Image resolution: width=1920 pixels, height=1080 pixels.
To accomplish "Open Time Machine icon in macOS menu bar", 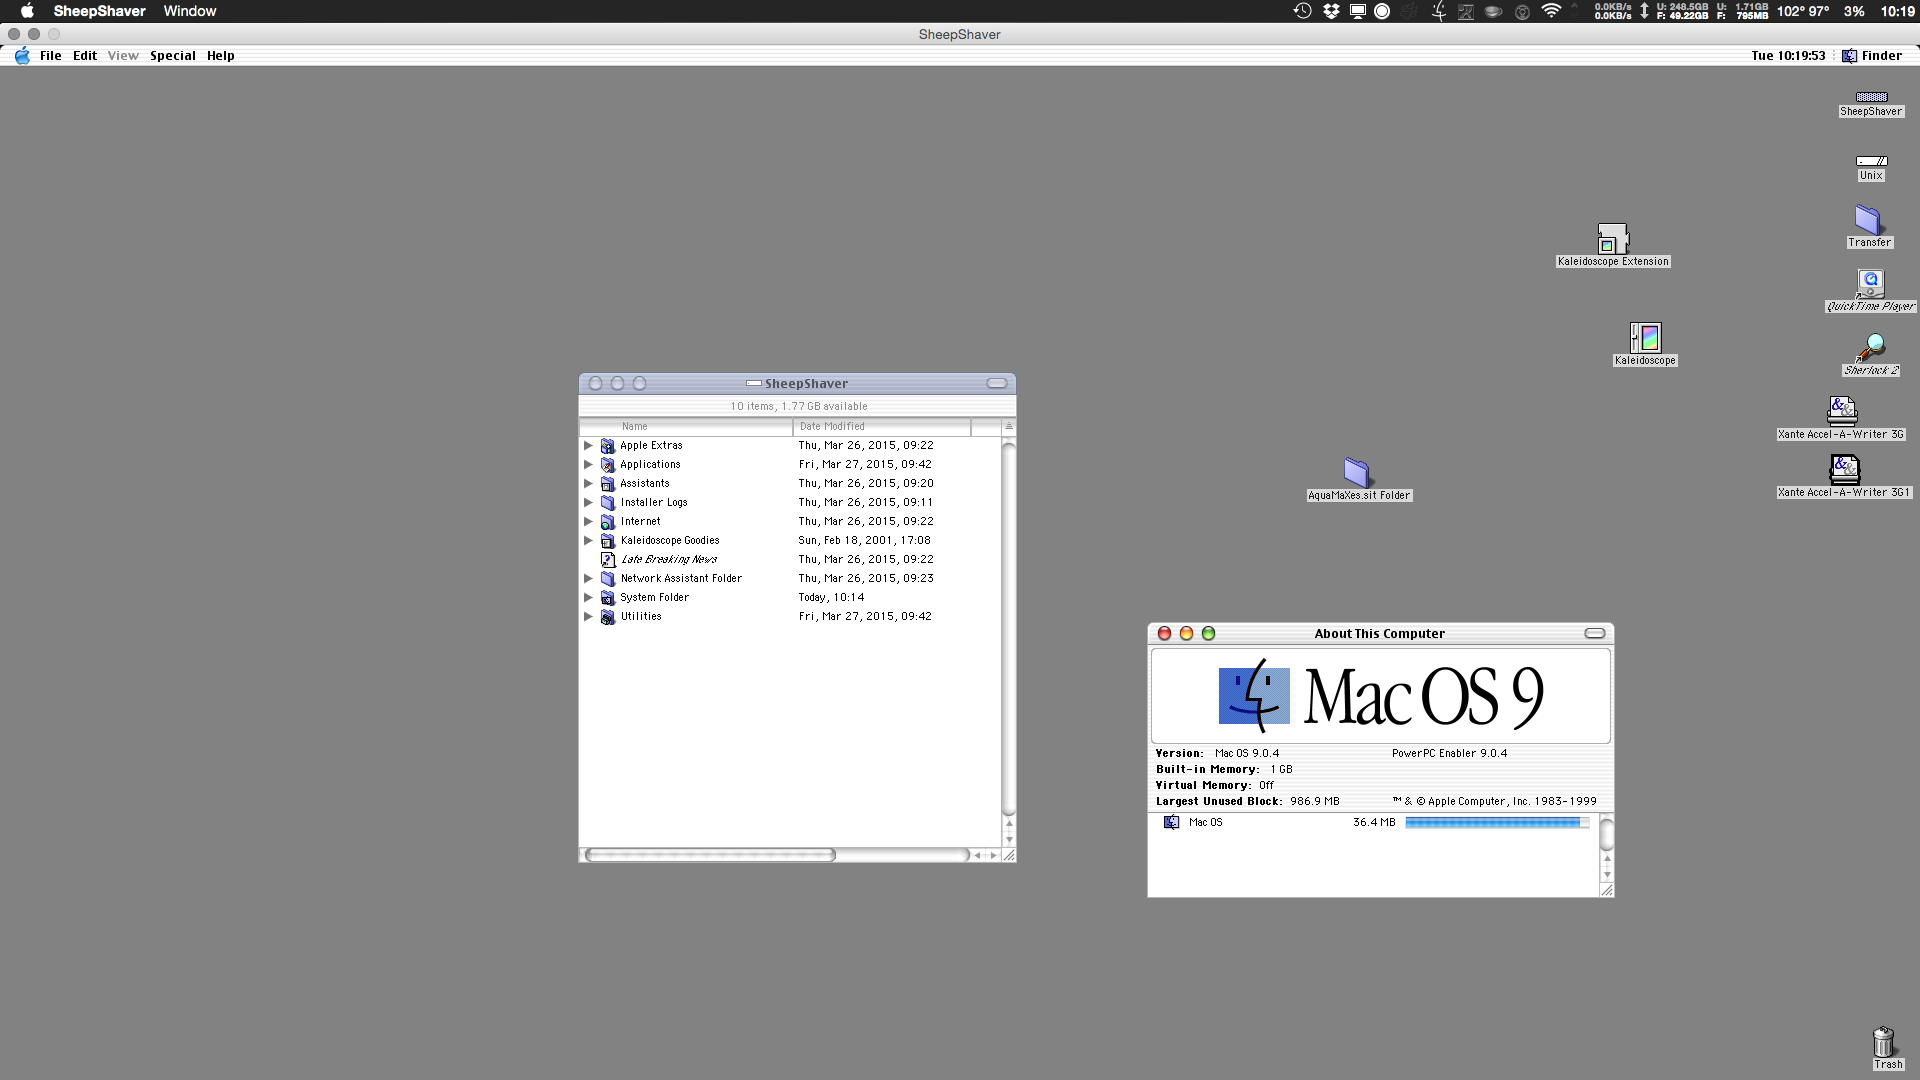I will (x=1302, y=11).
